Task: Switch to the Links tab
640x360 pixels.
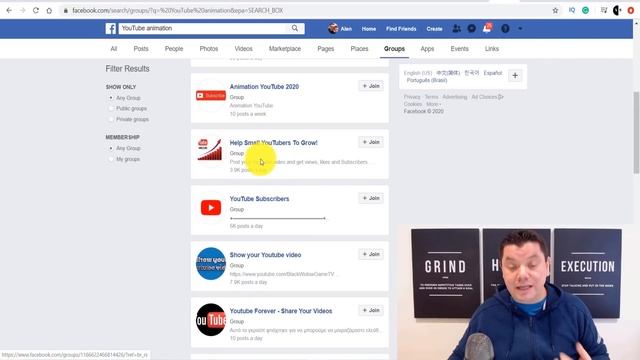Action: [492, 49]
